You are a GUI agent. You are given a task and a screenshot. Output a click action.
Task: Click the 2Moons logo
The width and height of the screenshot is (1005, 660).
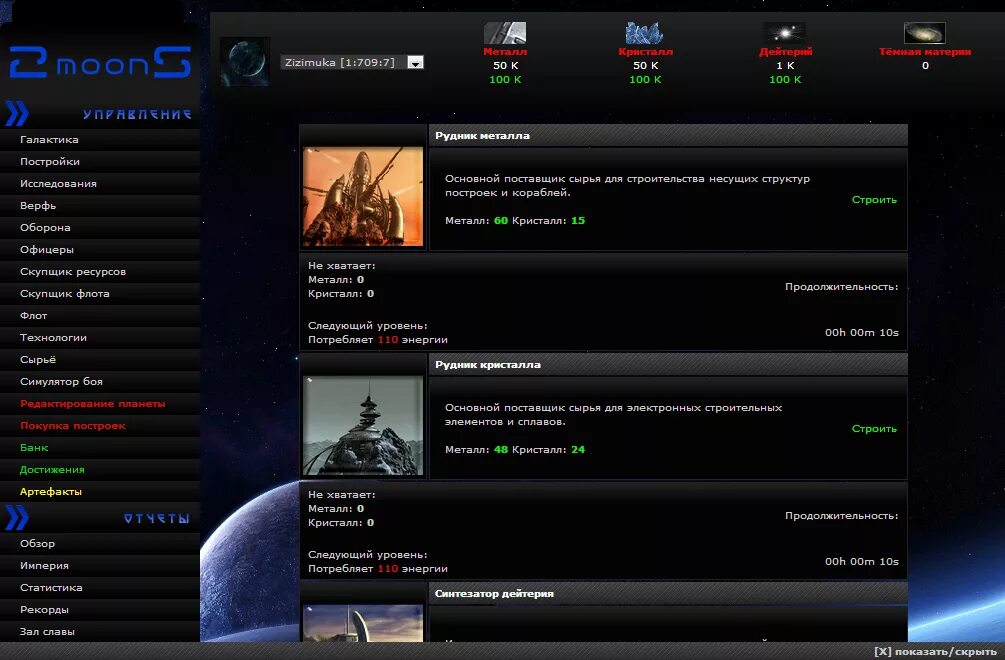pyautogui.click(x=100, y=62)
